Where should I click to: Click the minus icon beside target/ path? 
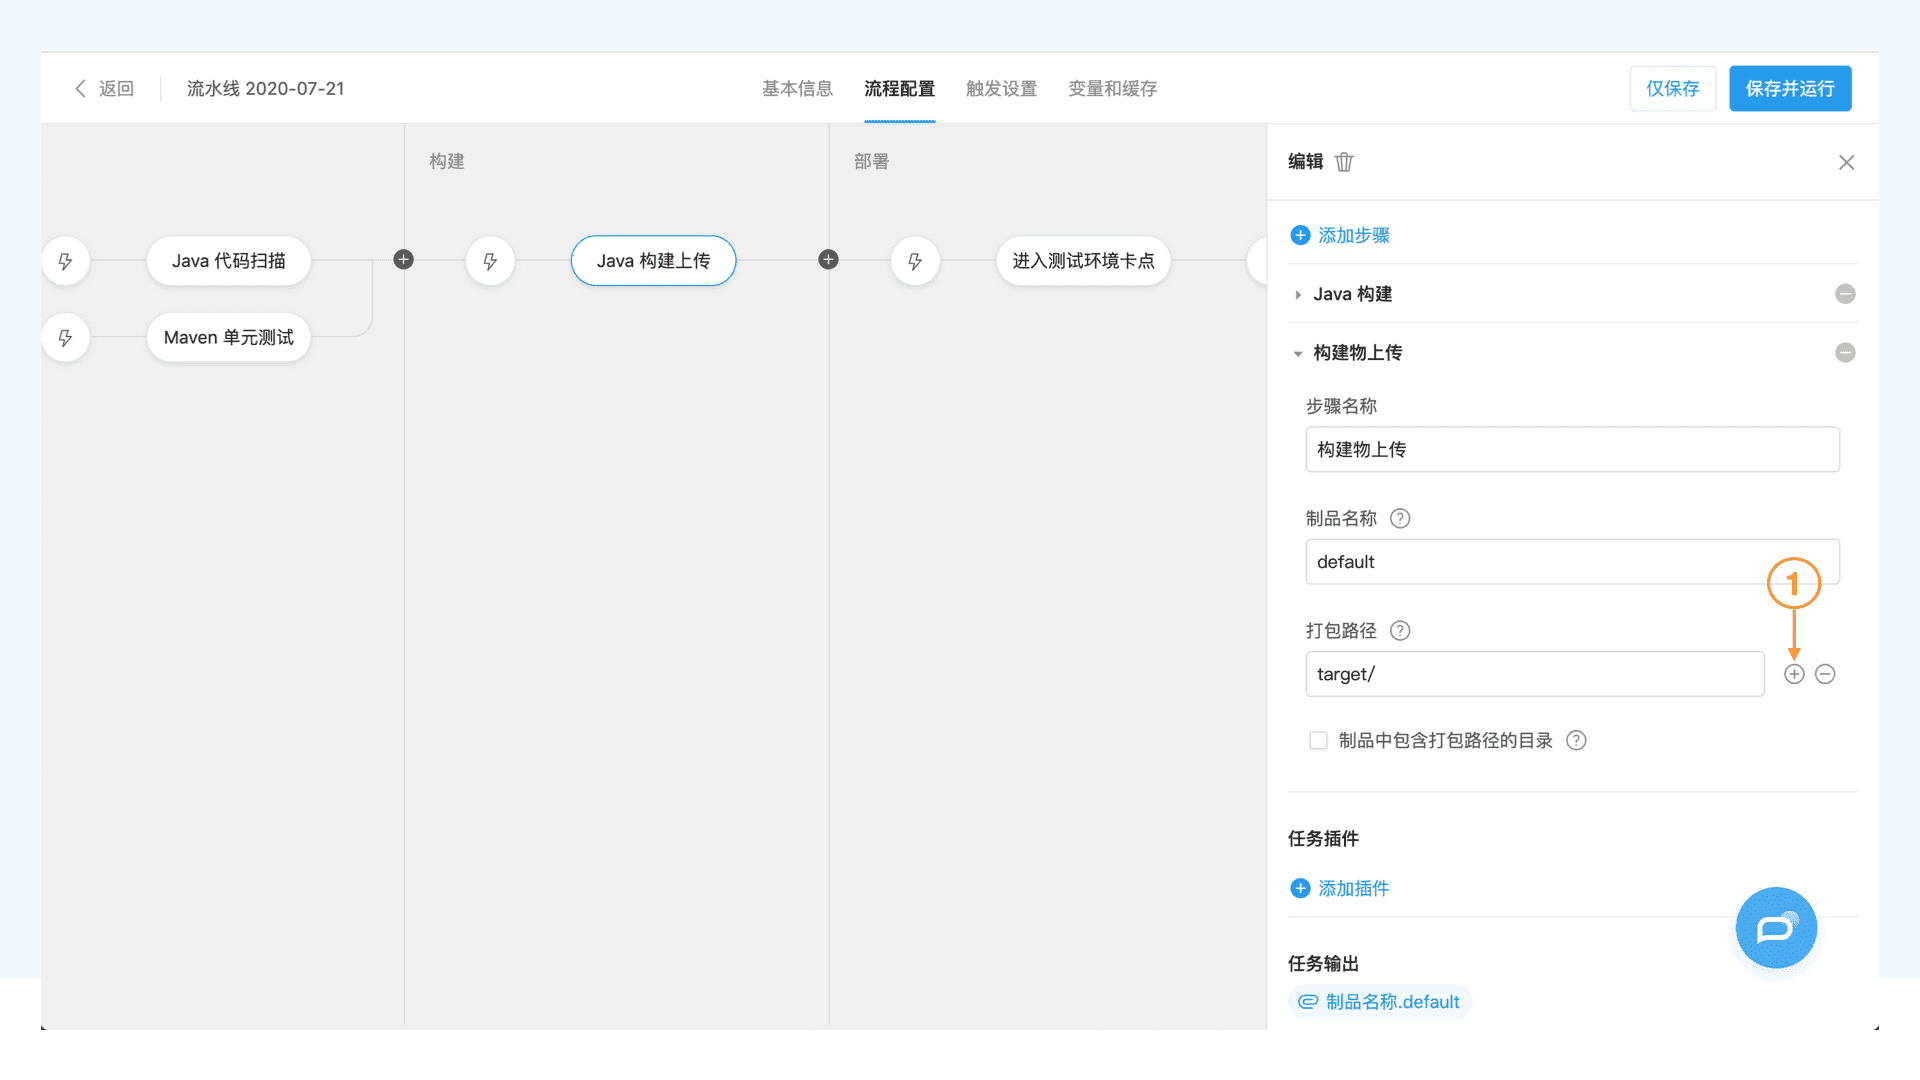(x=1825, y=674)
